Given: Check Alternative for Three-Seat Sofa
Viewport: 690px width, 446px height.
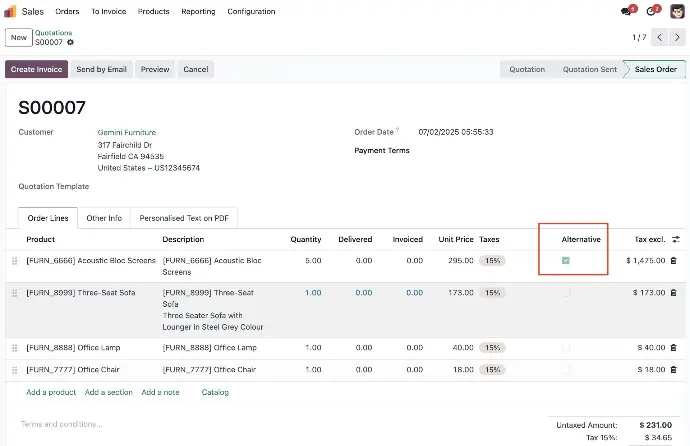Looking at the screenshot, I should point(566,293).
